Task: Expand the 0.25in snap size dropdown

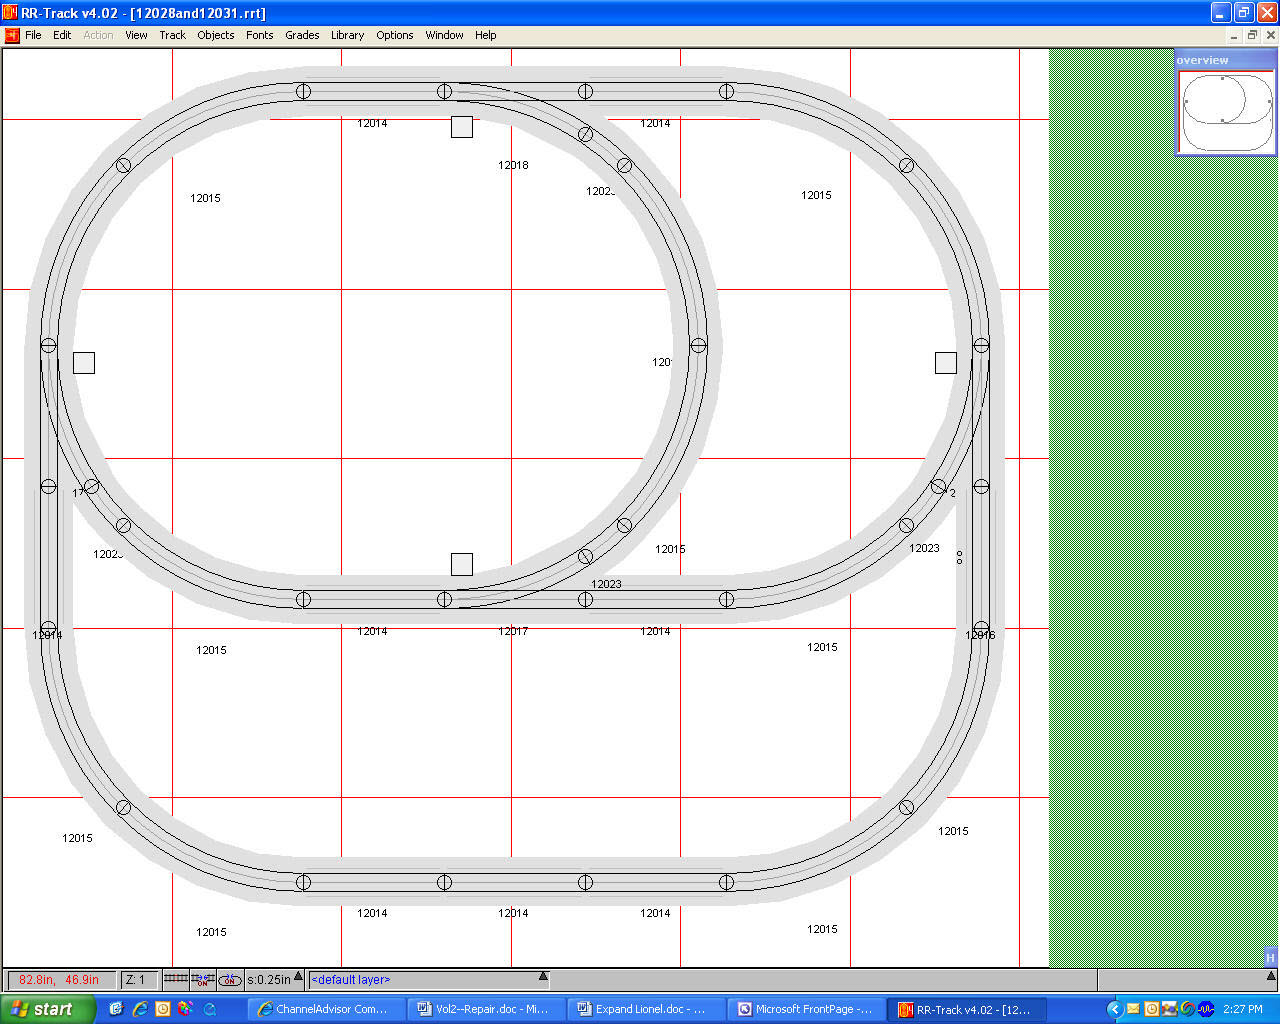Action: [x=298, y=977]
